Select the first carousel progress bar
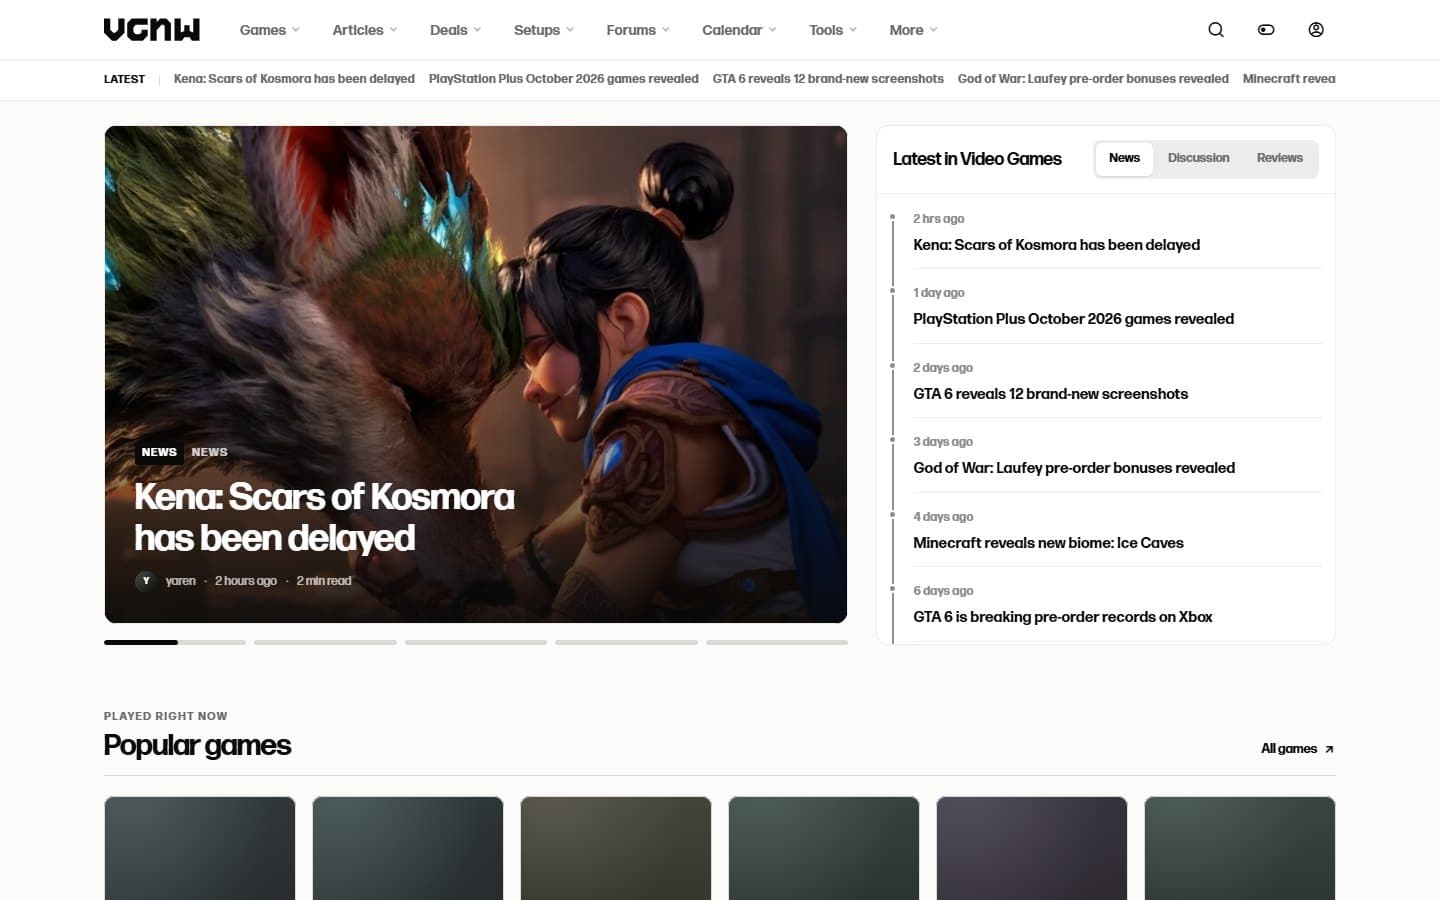This screenshot has width=1440, height=900. [175, 642]
